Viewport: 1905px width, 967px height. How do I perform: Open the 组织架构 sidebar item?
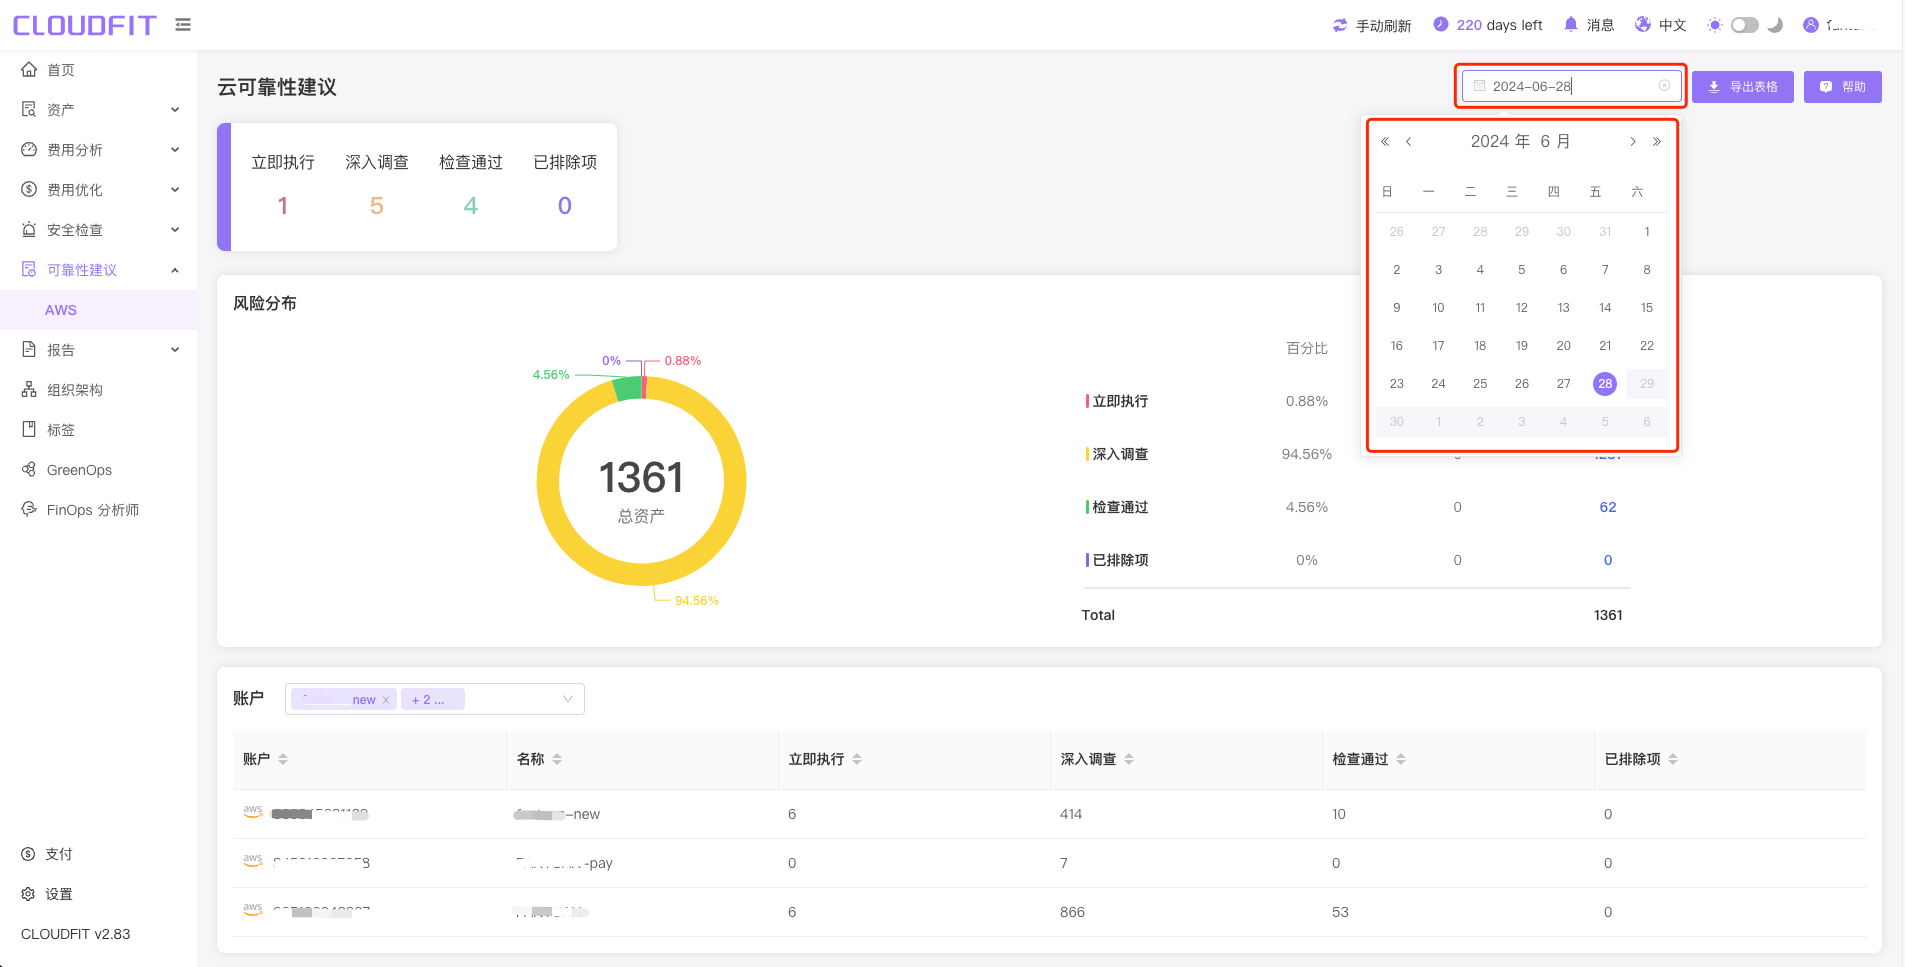pyautogui.click(x=98, y=390)
